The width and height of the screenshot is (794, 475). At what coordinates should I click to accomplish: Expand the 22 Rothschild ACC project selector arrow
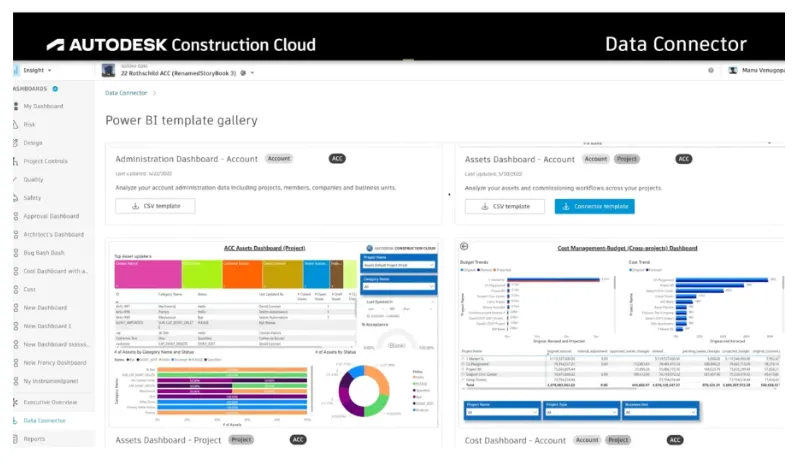click(x=252, y=73)
